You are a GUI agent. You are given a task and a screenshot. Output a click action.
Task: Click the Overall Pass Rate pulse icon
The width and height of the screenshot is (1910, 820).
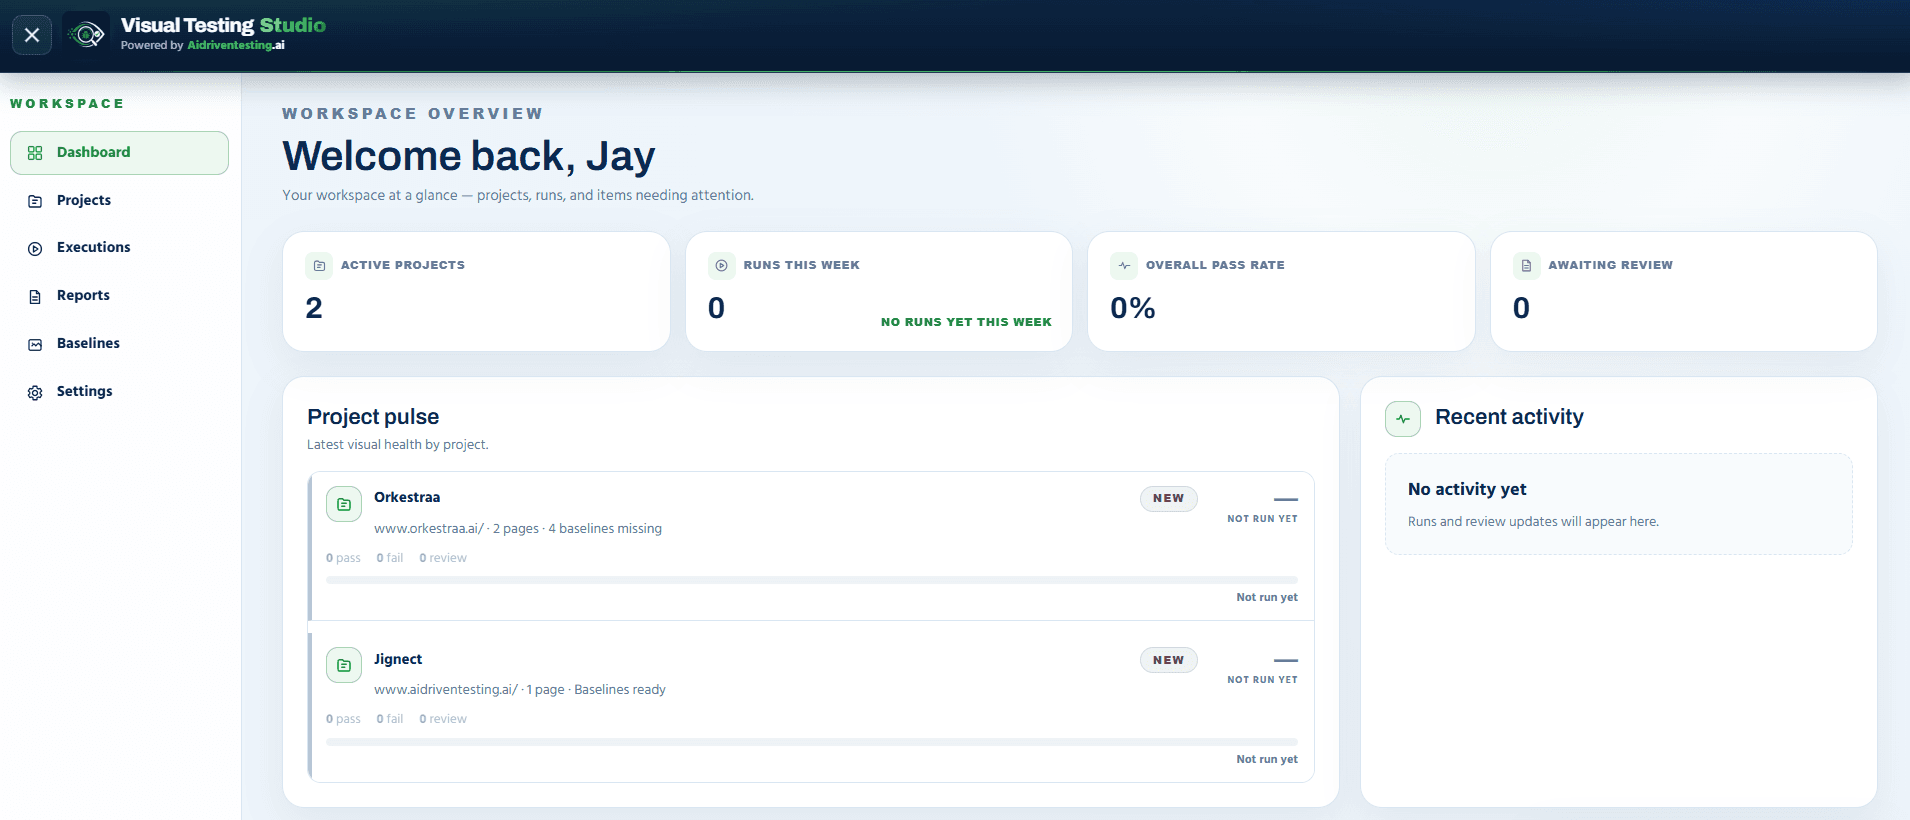[1124, 265]
